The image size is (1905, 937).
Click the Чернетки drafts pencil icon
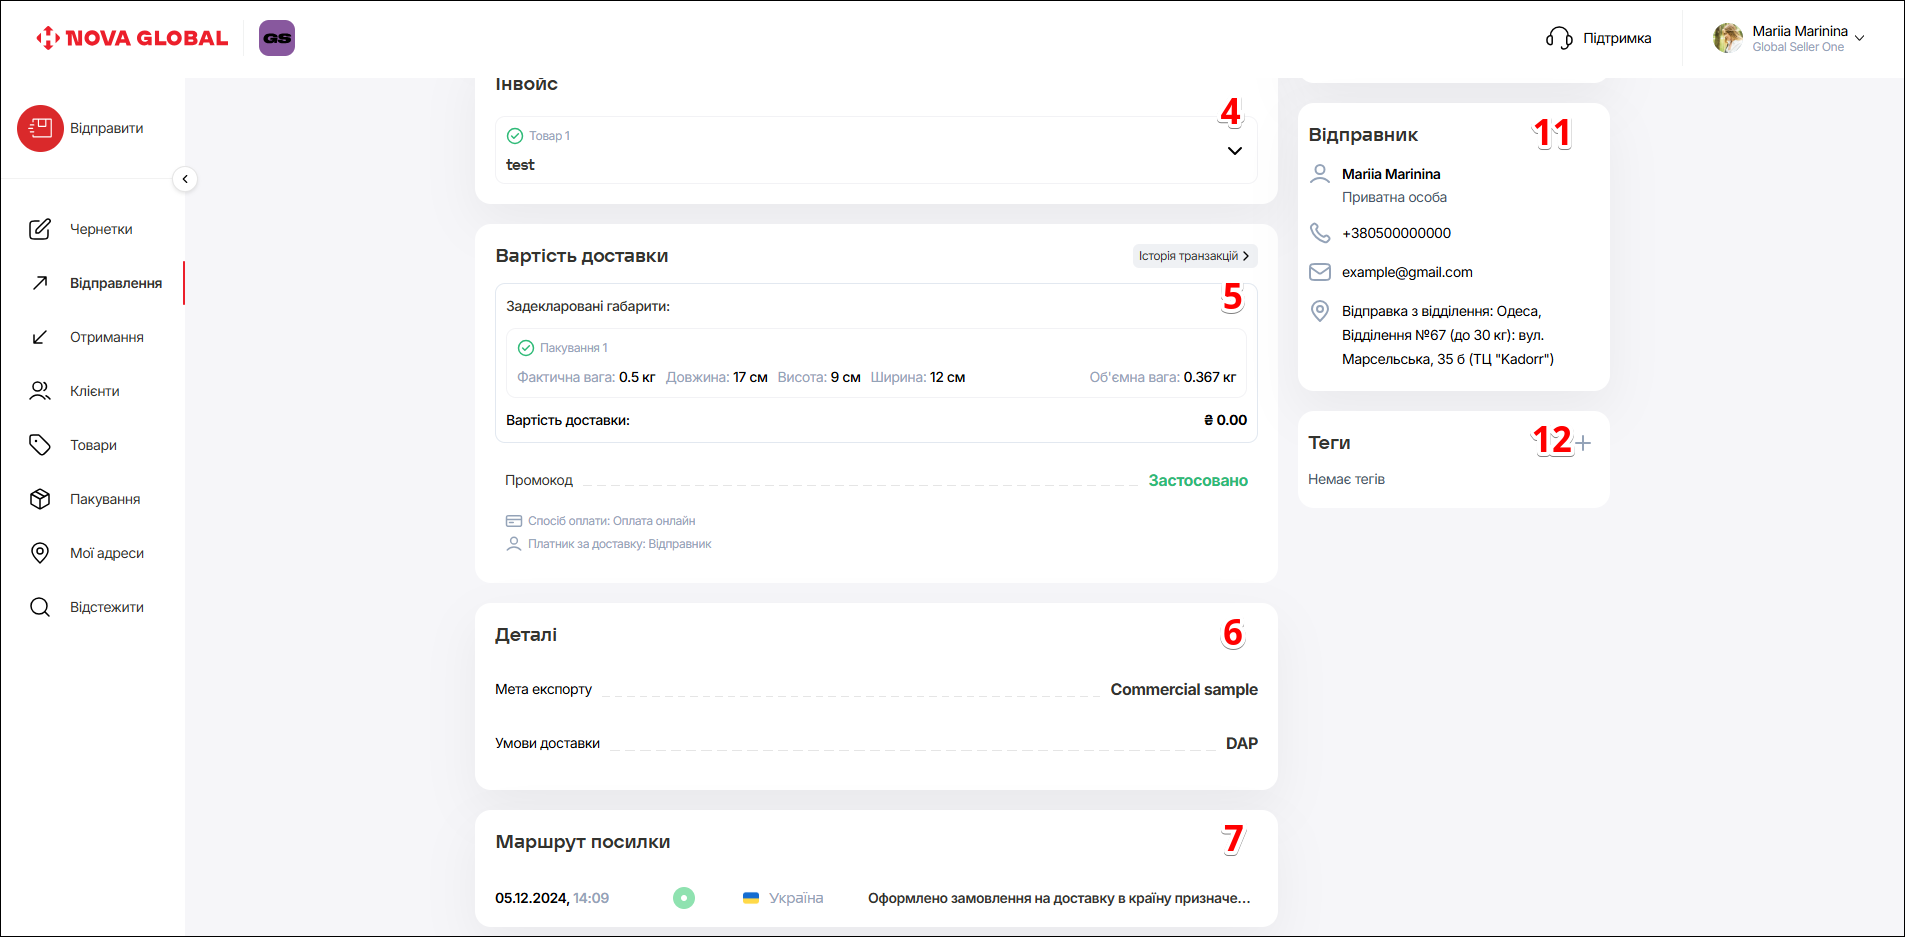pos(40,229)
